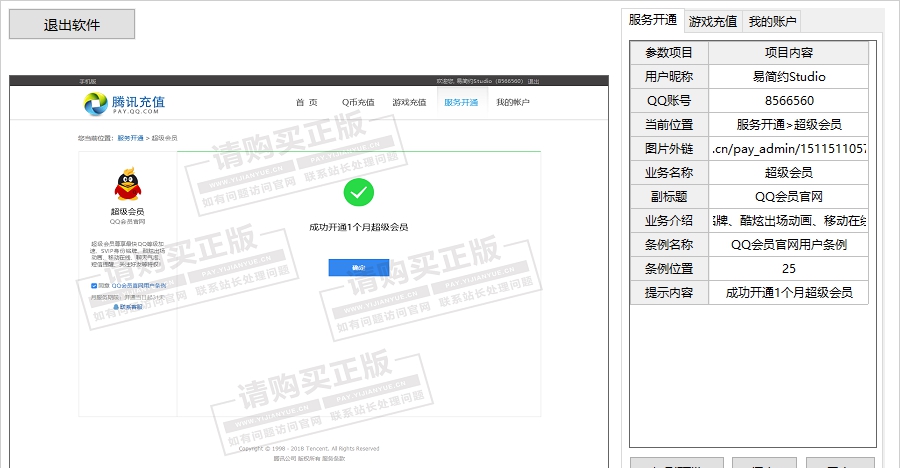Click the 提示内容 row label
900x468 pixels.
click(669, 292)
